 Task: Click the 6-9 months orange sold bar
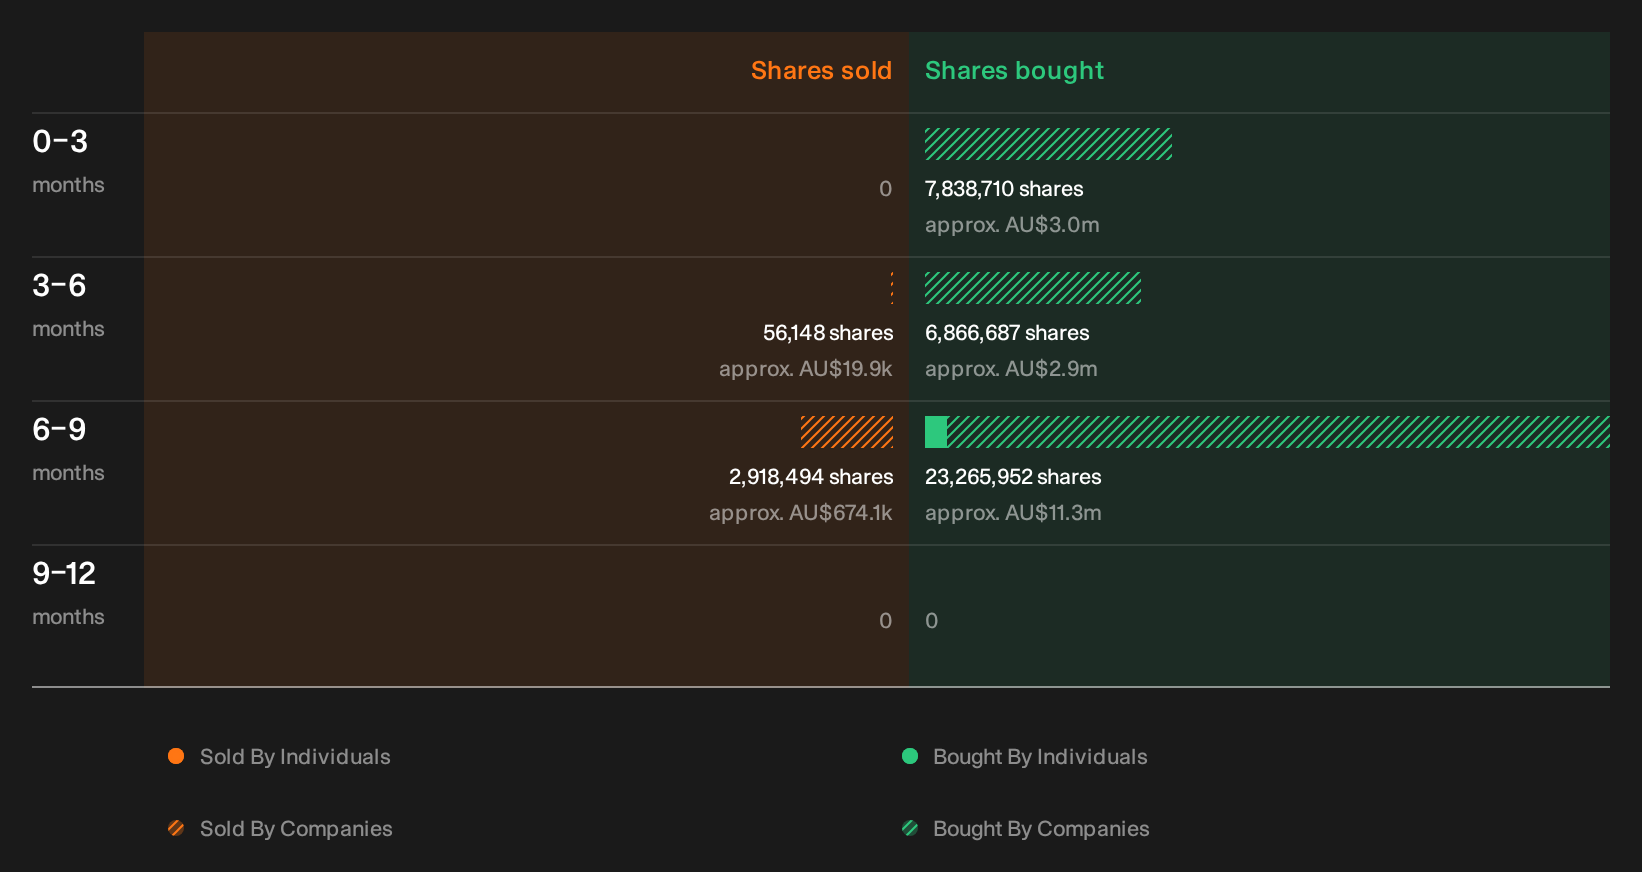tap(847, 432)
